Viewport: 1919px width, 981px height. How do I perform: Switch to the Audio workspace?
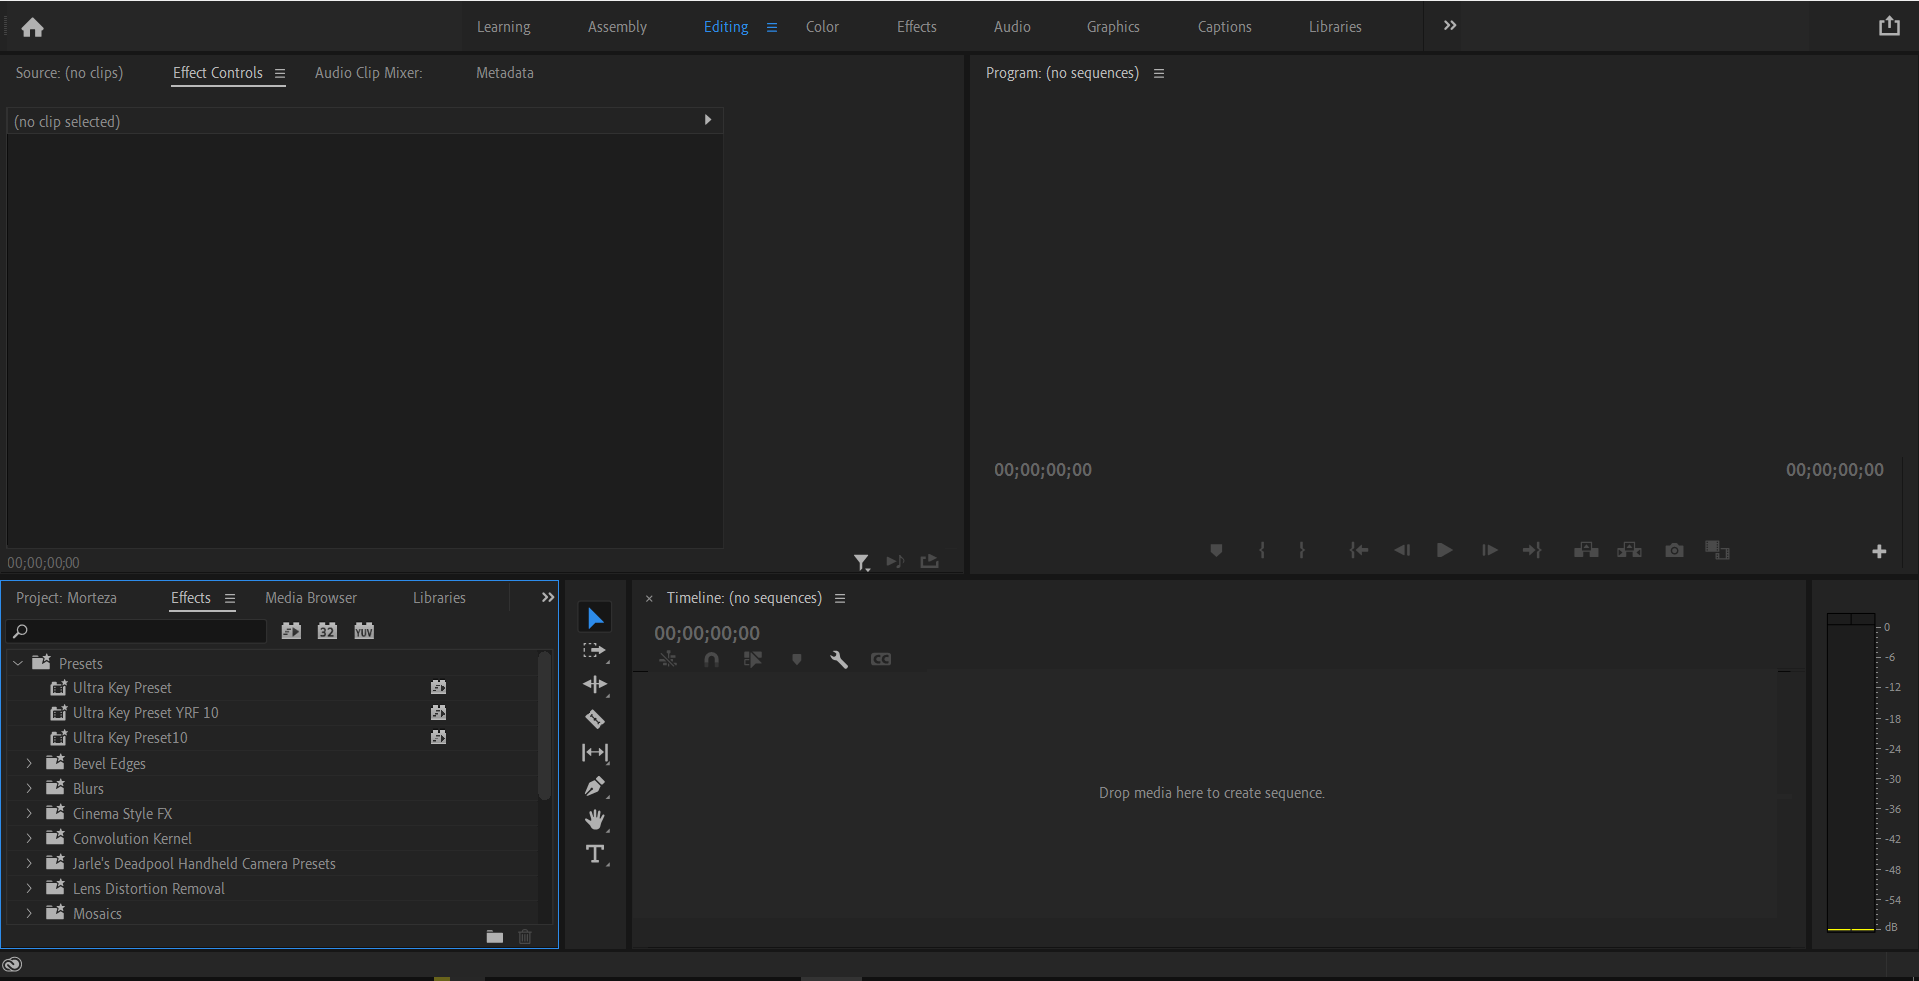tap(1012, 27)
